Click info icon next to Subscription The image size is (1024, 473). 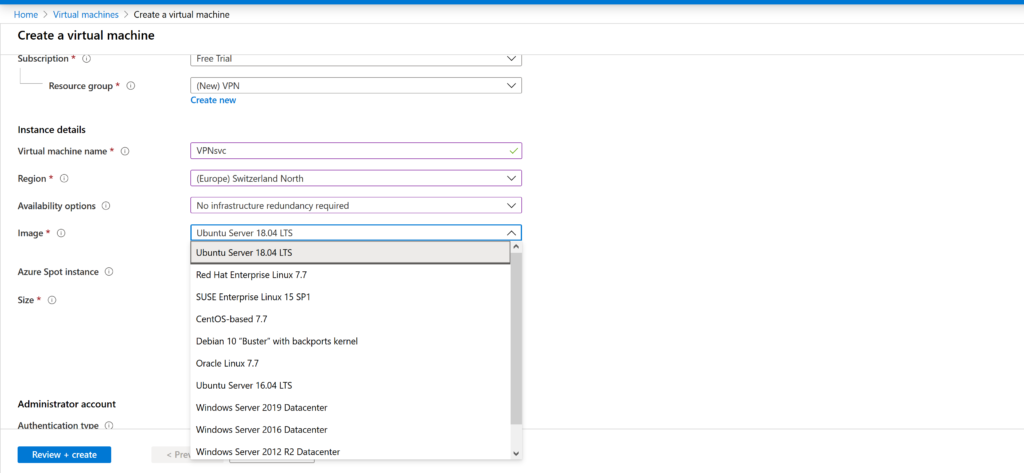[86, 59]
